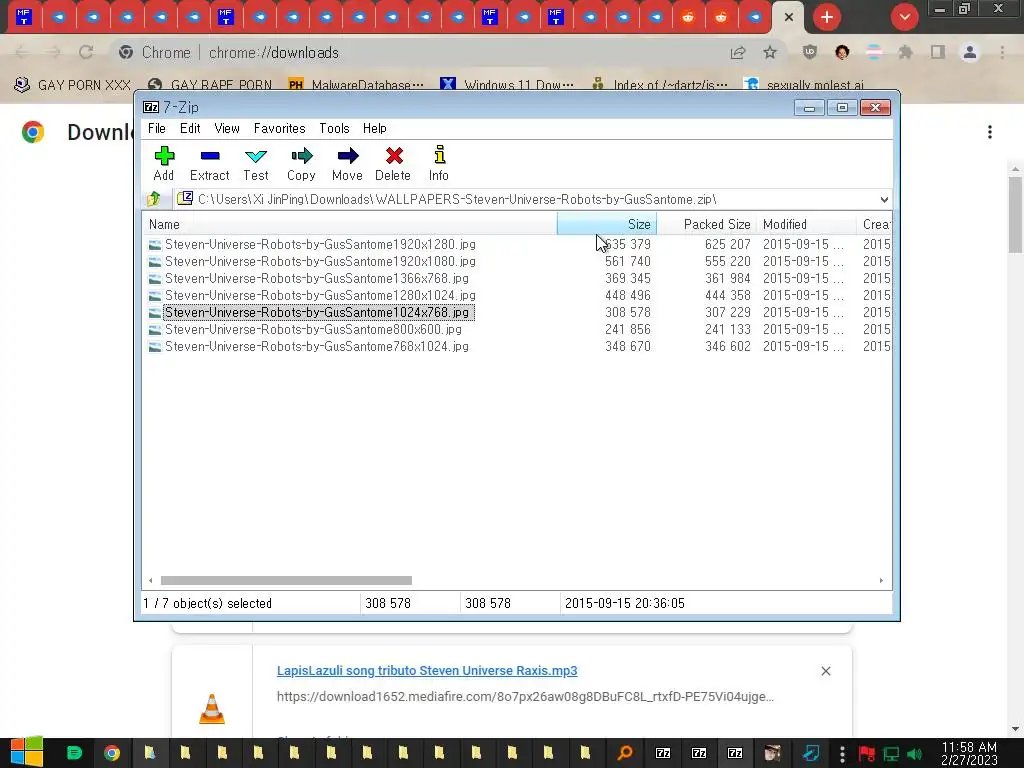This screenshot has width=1024, height=768.
Task: Click status text '1 / 7 object(s) selected'
Action: point(208,603)
